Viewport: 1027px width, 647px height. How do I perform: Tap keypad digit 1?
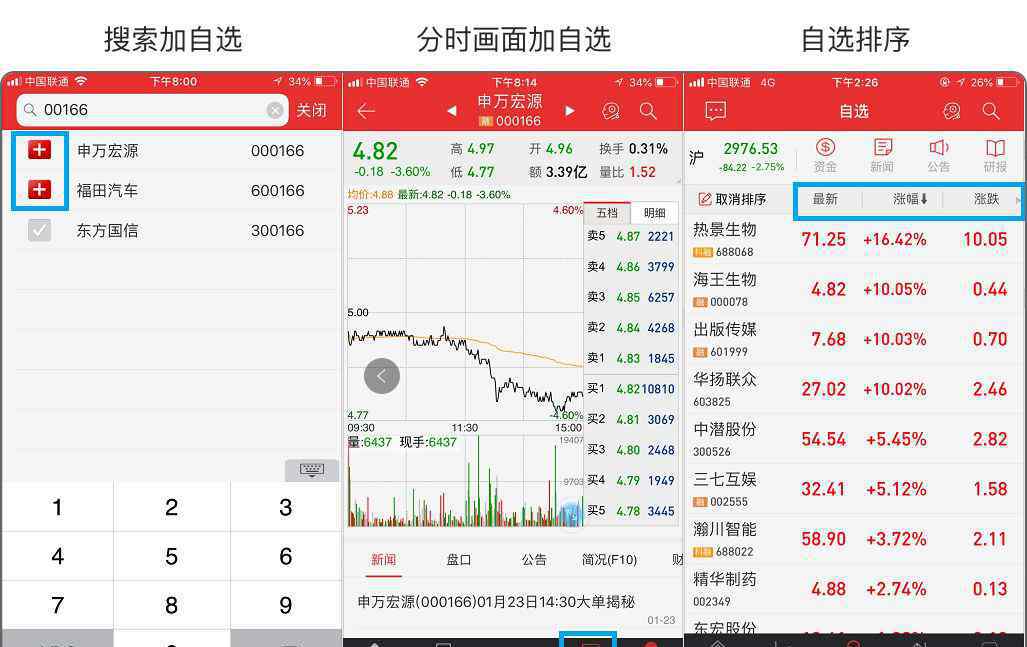[x=58, y=507]
